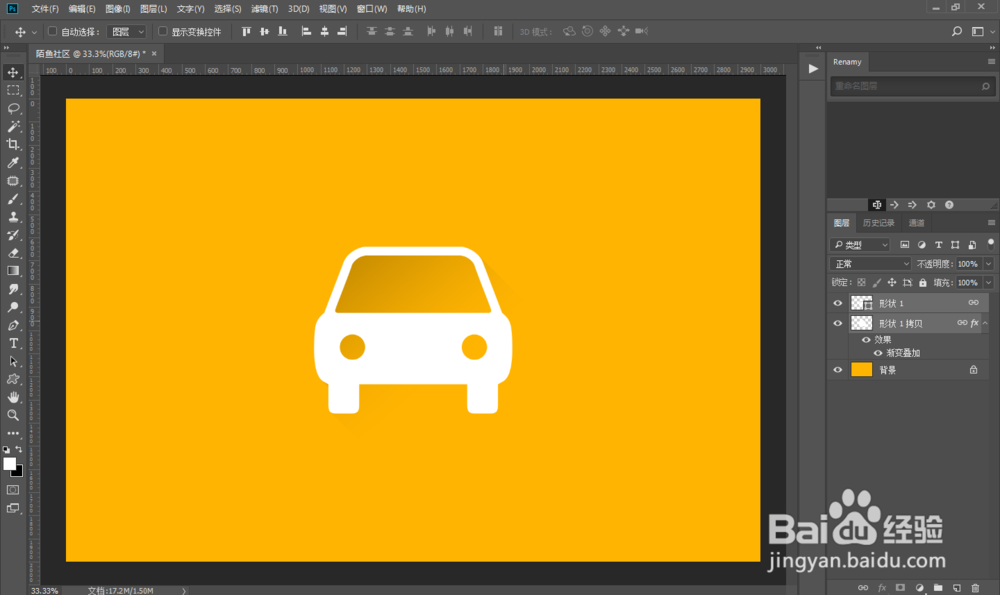Open the workspace switcher dropdown
Screen dimensions: 1000x595
(981, 31)
